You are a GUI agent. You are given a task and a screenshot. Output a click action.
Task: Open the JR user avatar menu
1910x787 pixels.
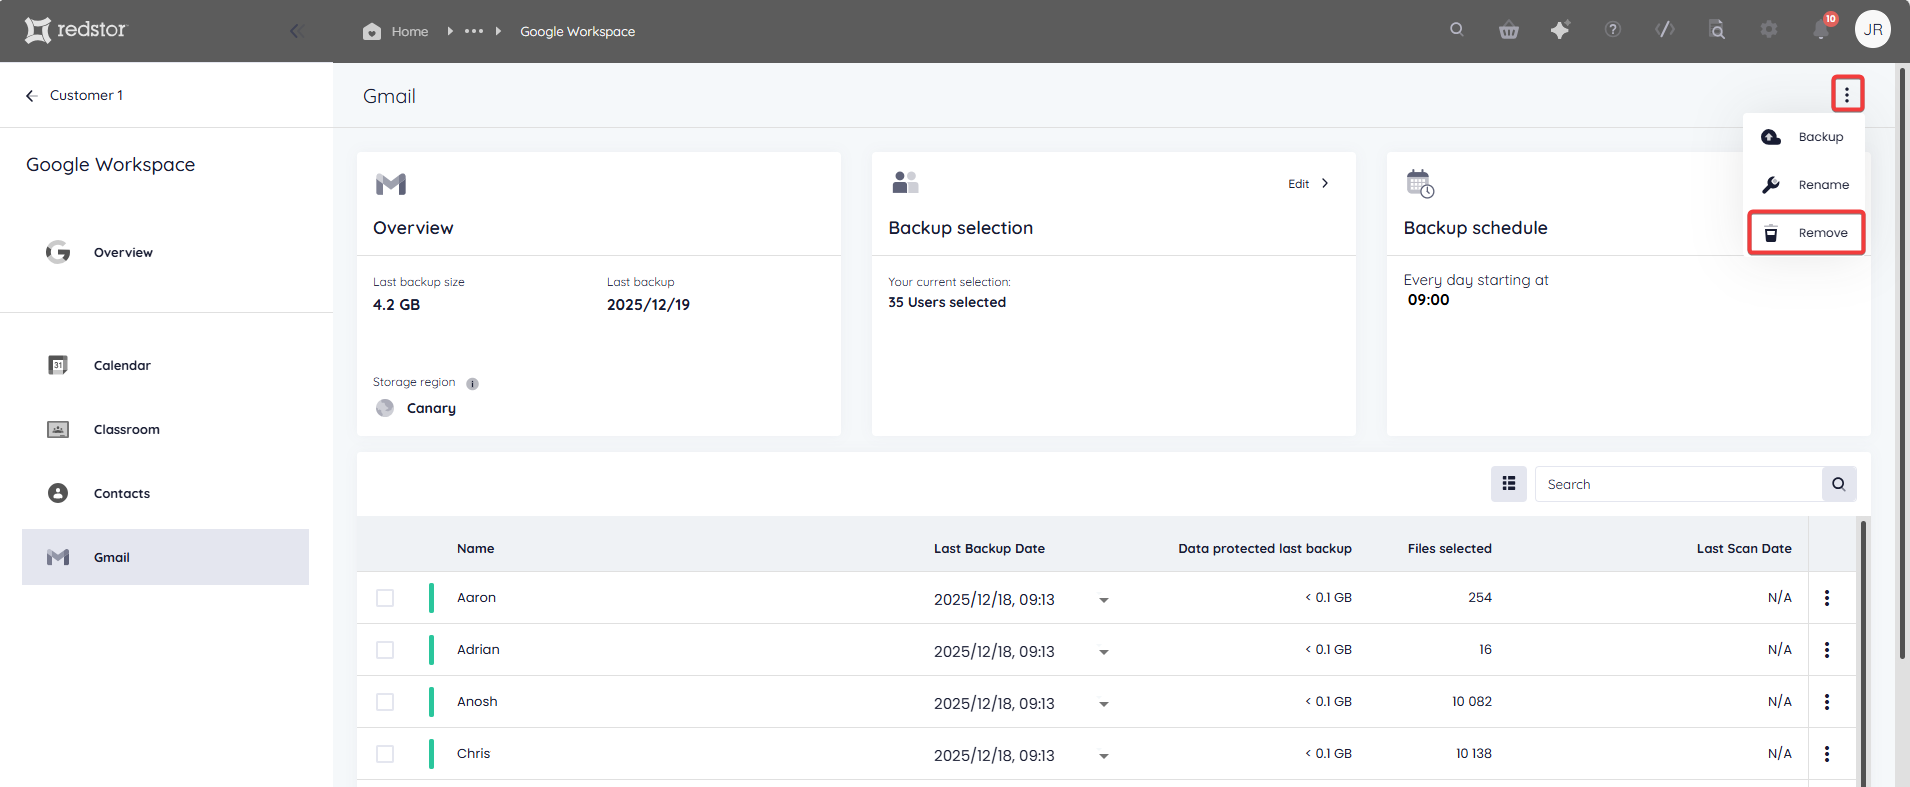[x=1872, y=30]
